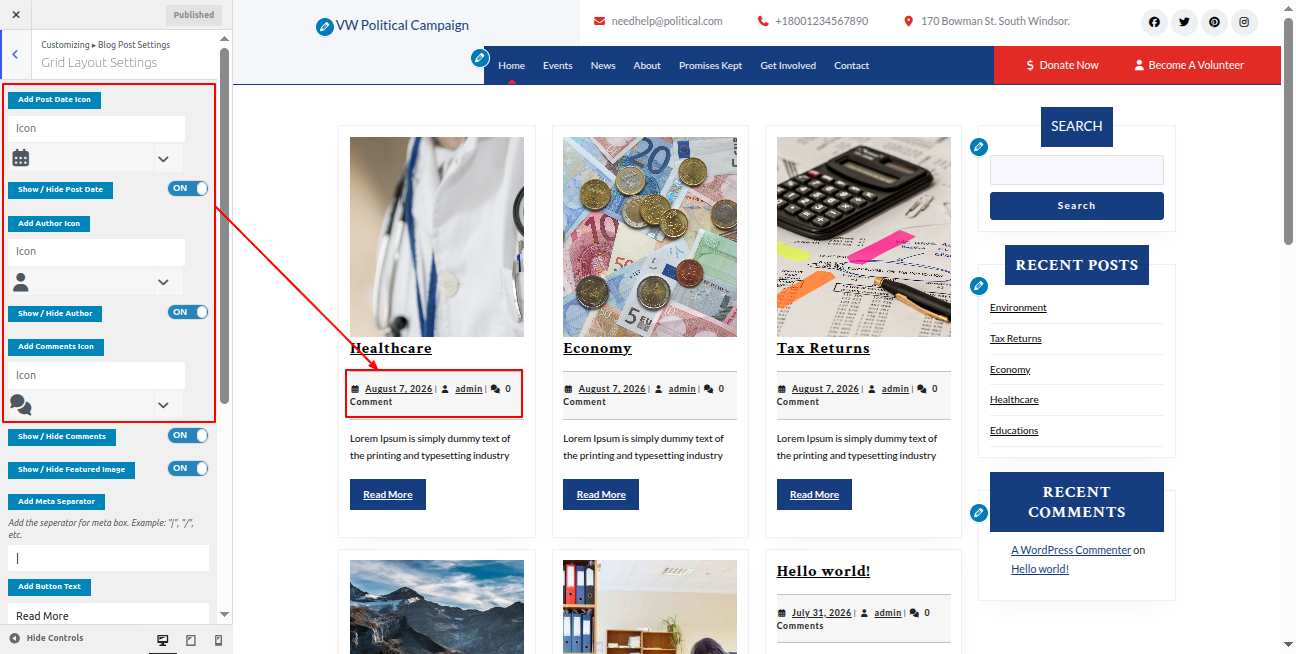This screenshot has width=1296, height=654.
Task: Open Home menu item
Action: (512, 65)
